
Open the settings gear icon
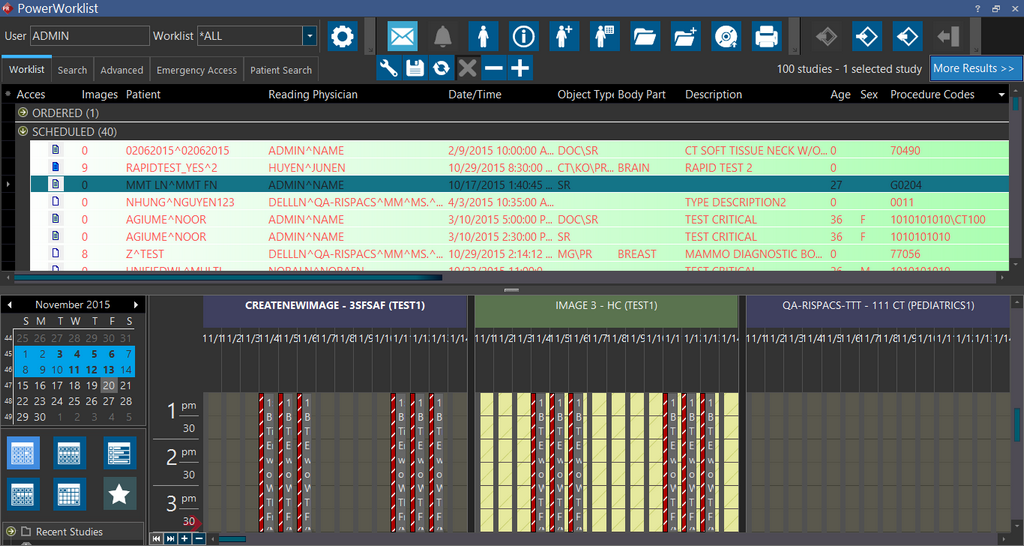(343, 37)
